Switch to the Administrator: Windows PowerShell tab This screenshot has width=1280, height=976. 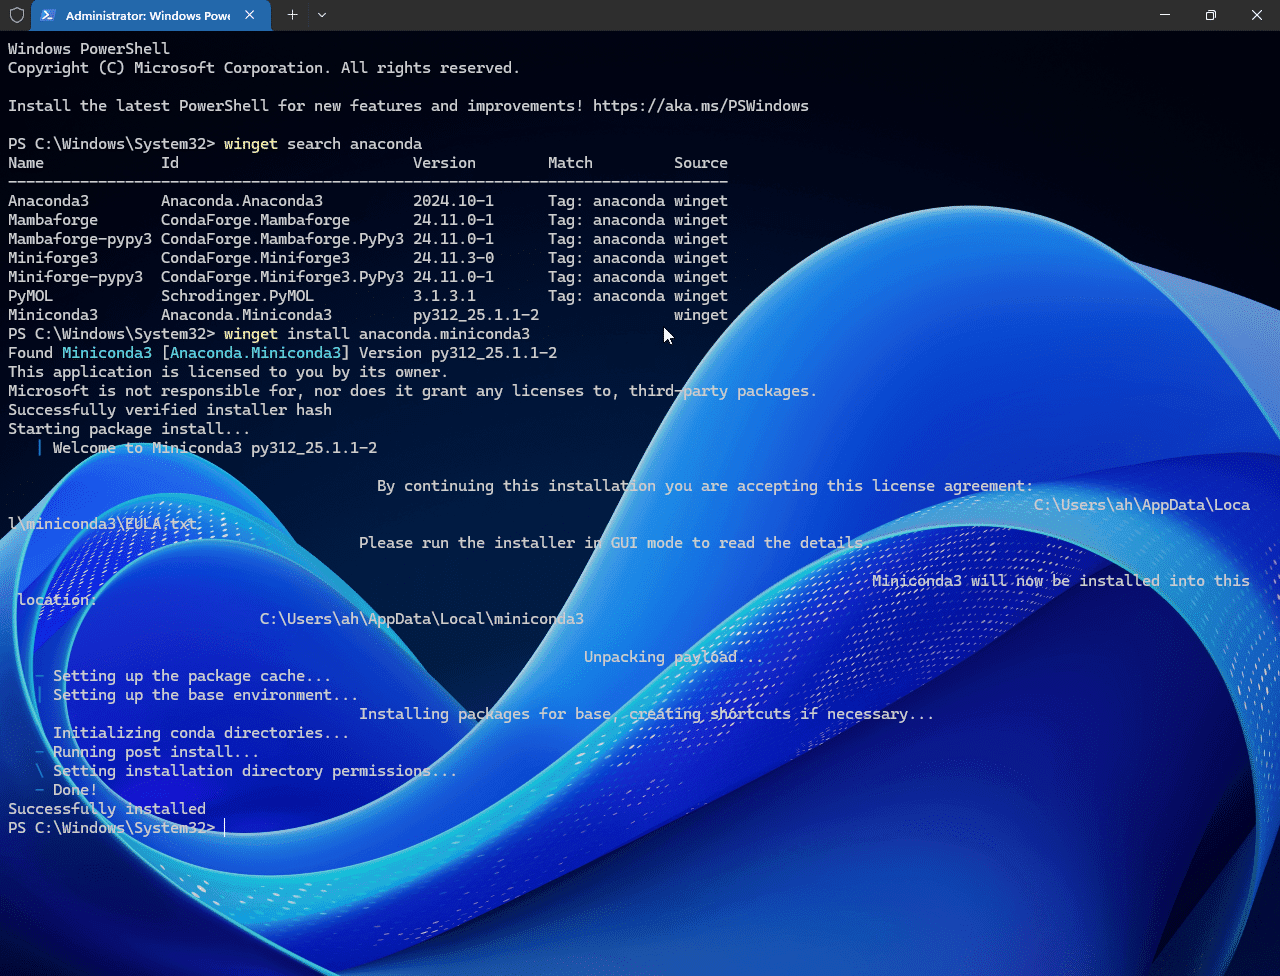tap(140, 15)
